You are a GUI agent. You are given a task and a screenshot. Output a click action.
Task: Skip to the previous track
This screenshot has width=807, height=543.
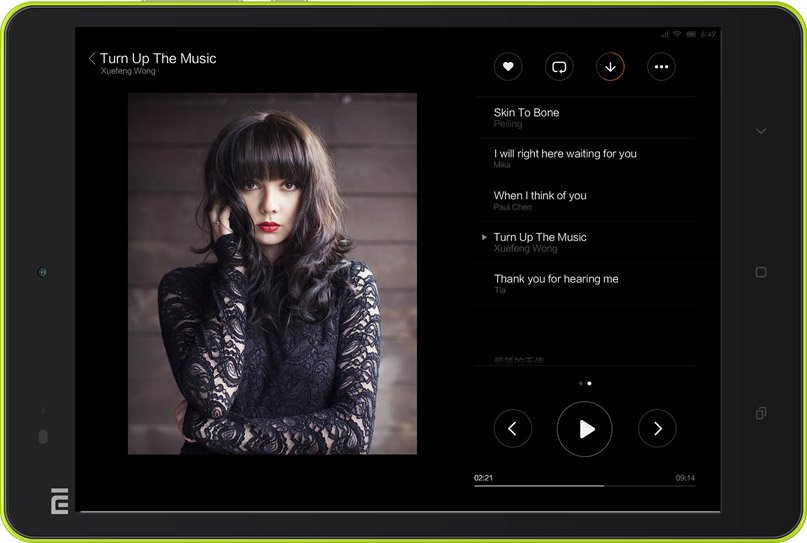coord(512,429)
